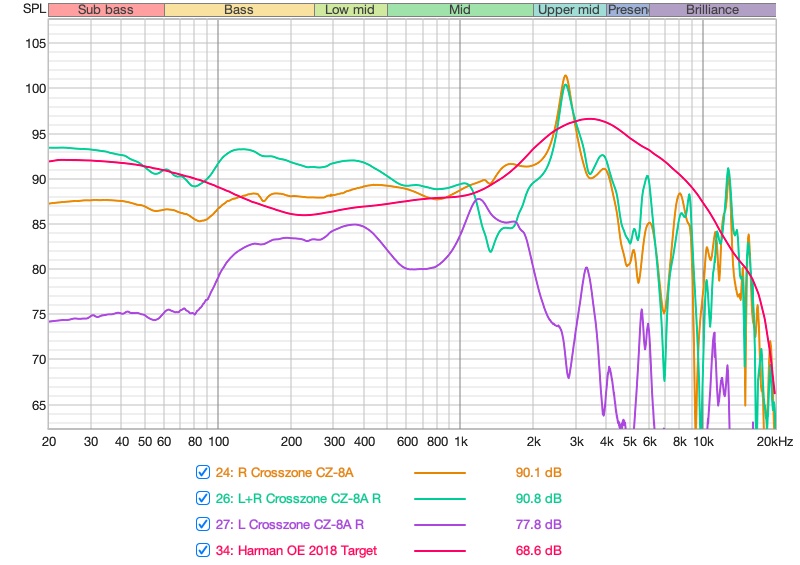800x565 pixels.
Task: Click the '24: R Crosszone CZ-8A' legend label
Action: click(284, 473)
